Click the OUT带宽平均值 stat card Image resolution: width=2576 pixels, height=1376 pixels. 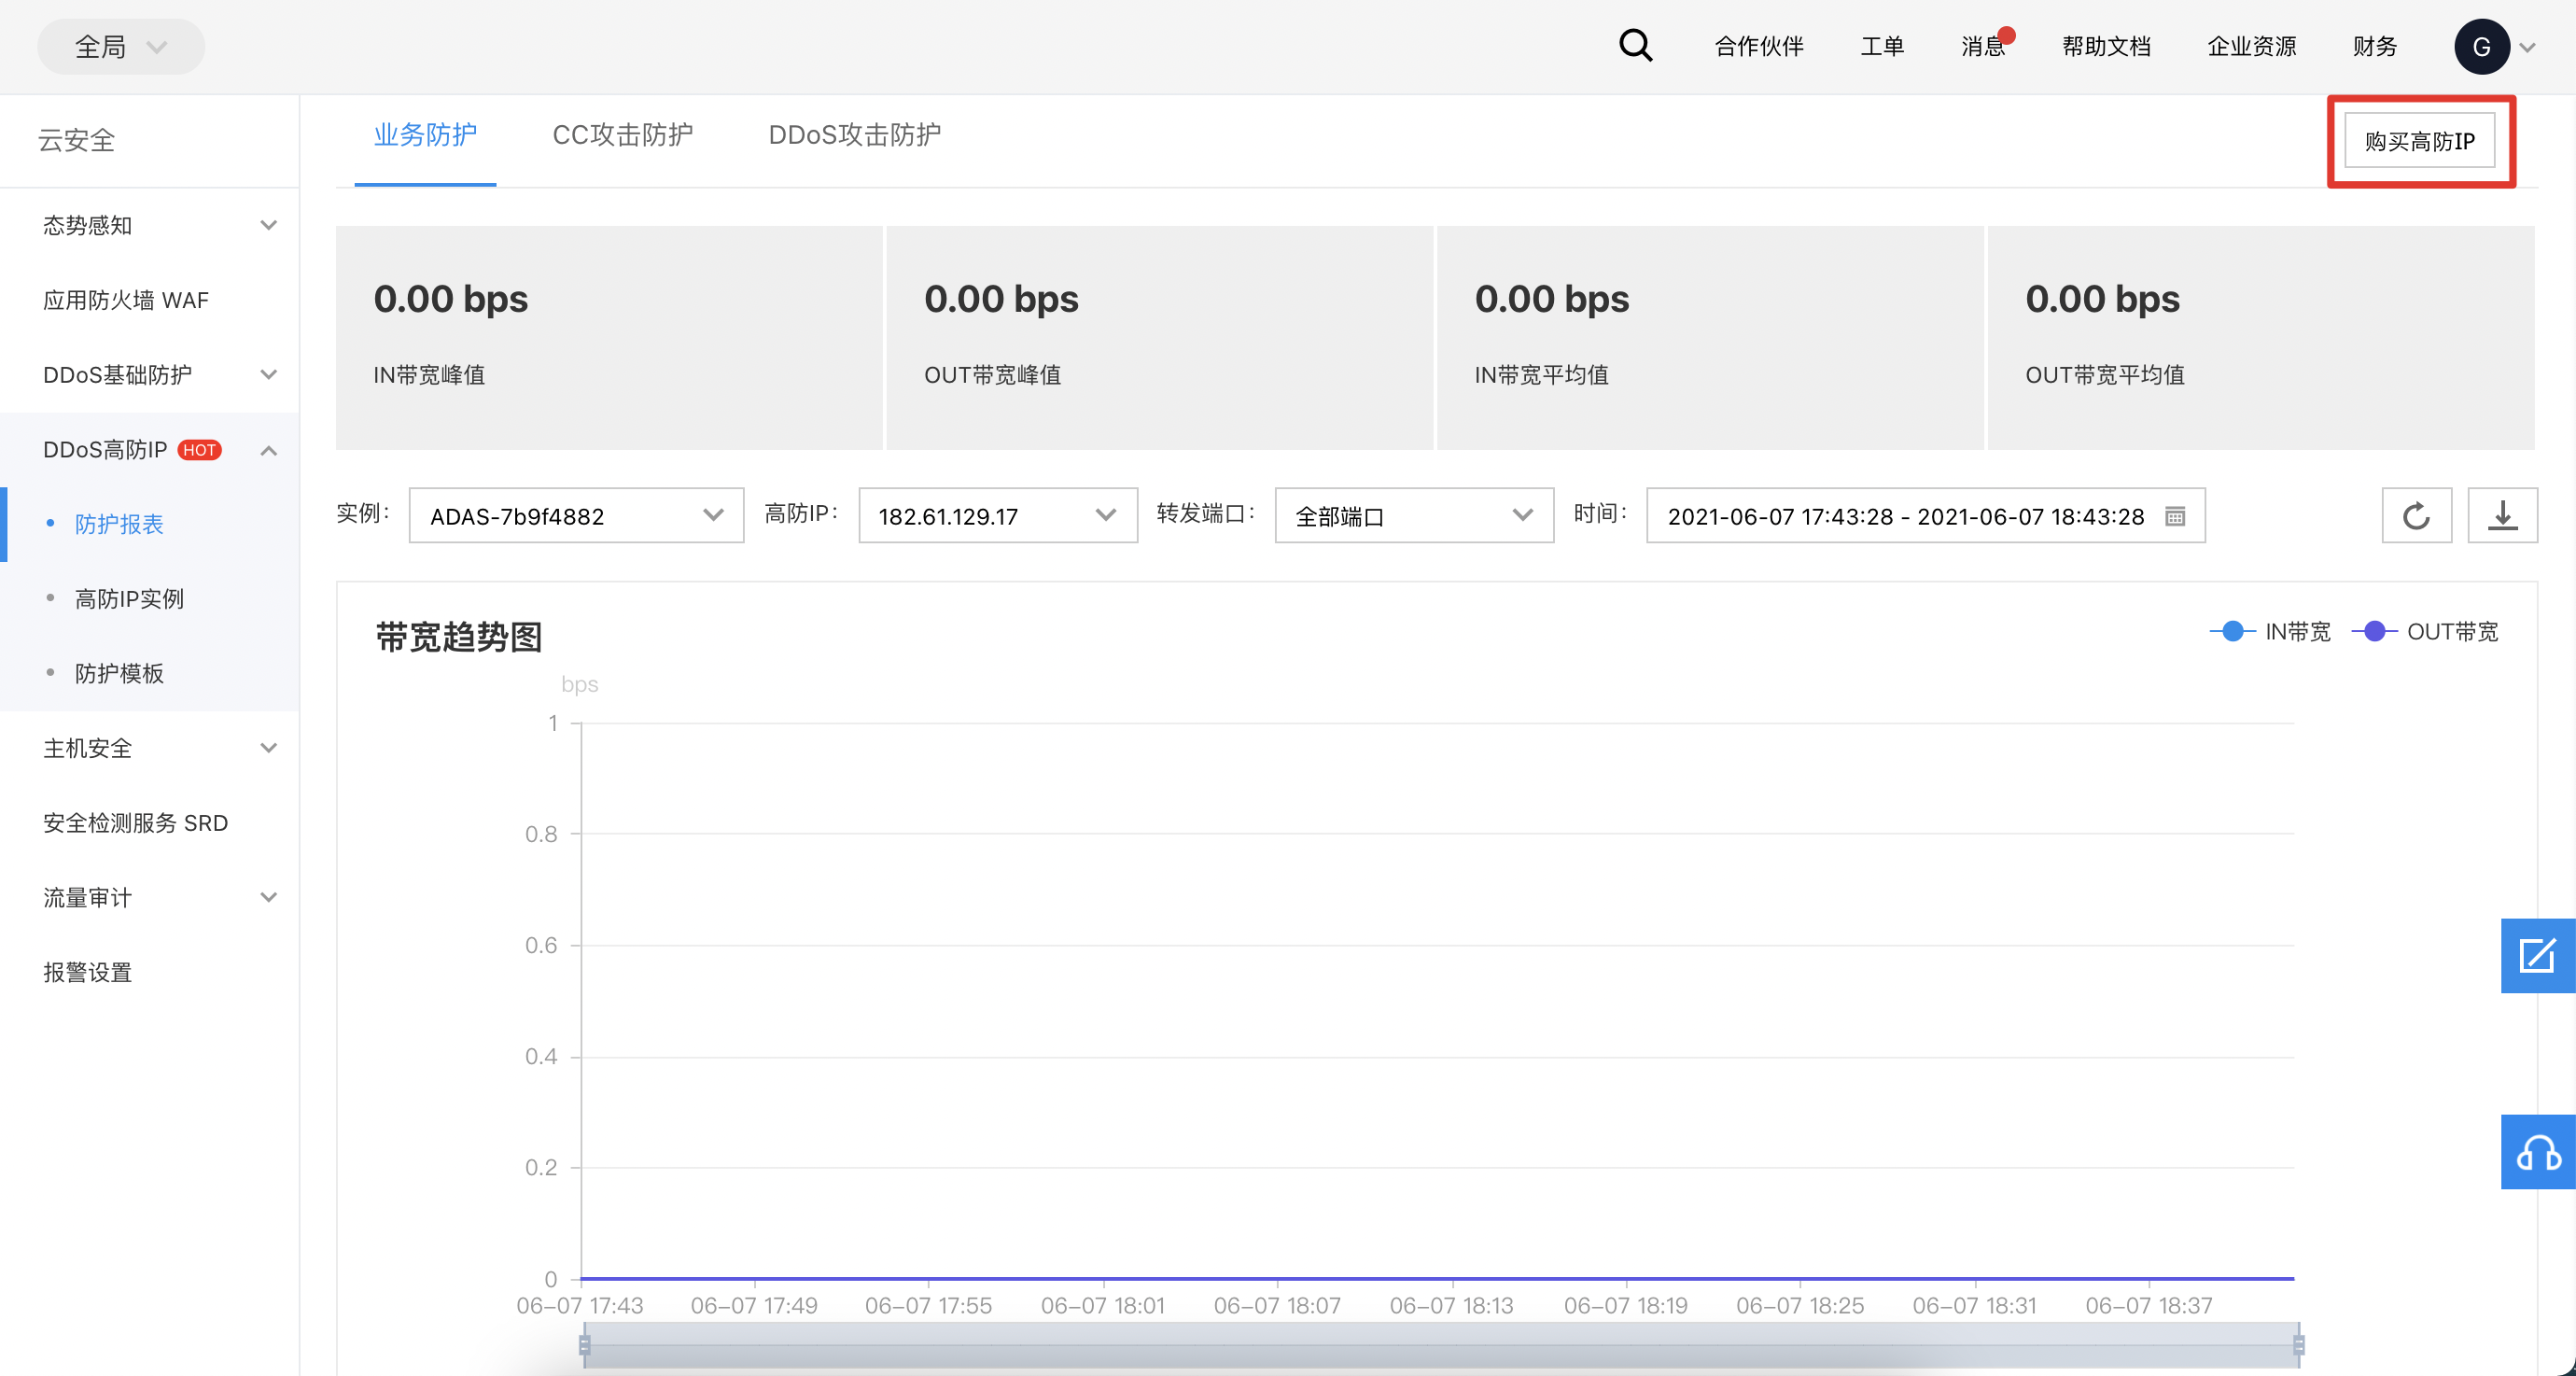pyautogui.click(x=2261, y=338)
